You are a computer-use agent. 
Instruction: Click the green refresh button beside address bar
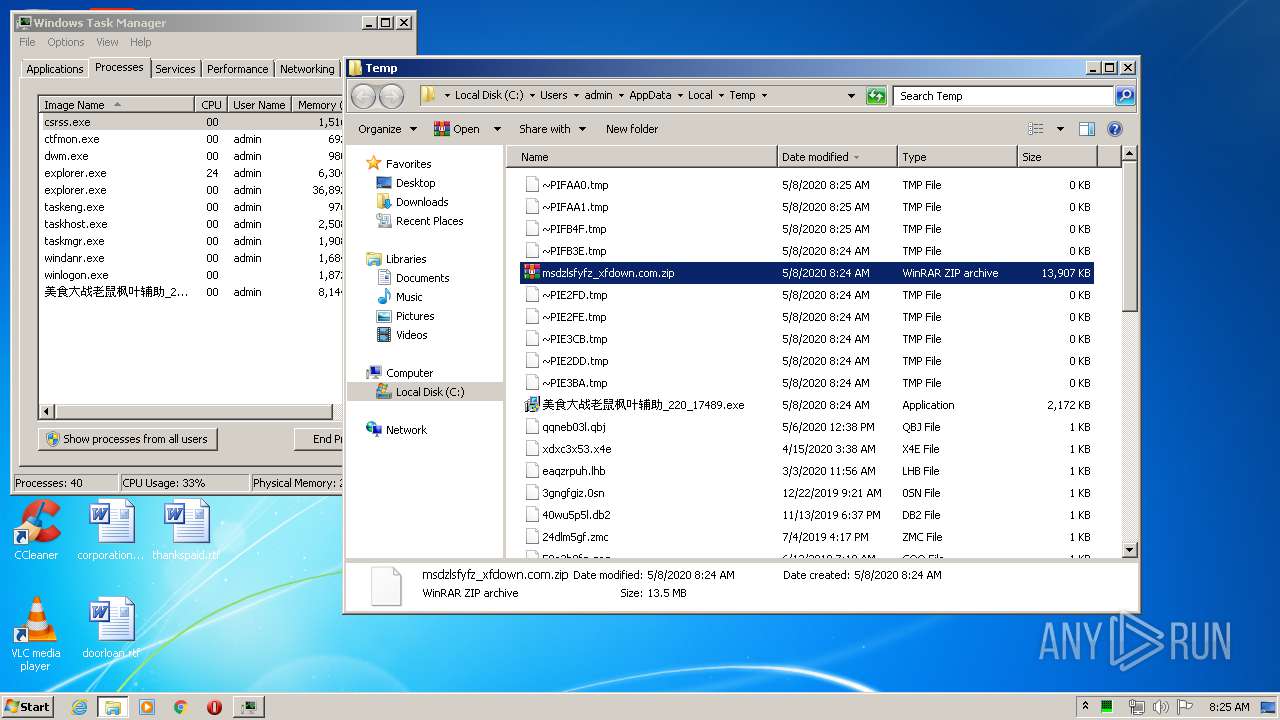tap(876, 96)
